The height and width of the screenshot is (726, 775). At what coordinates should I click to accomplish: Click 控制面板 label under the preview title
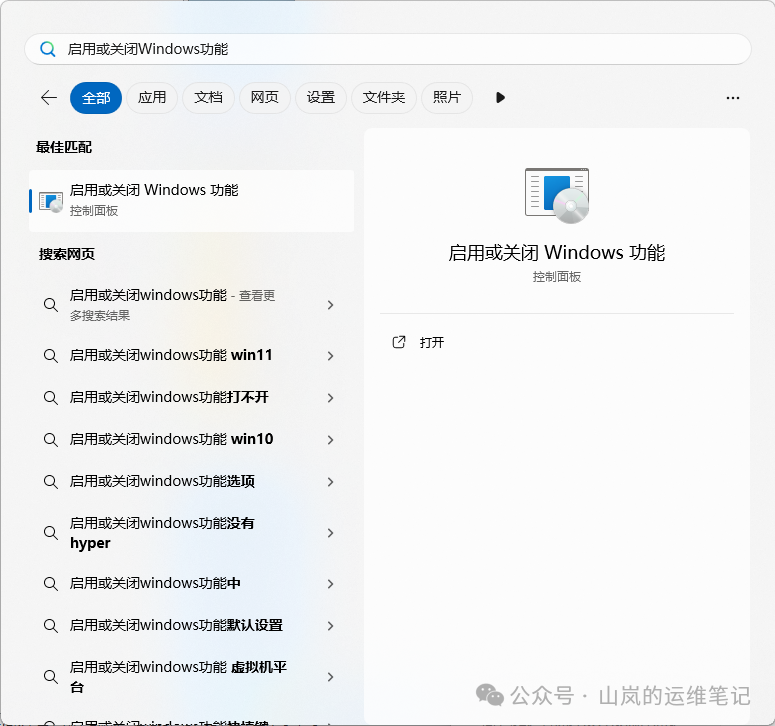[x=557, y=277]
